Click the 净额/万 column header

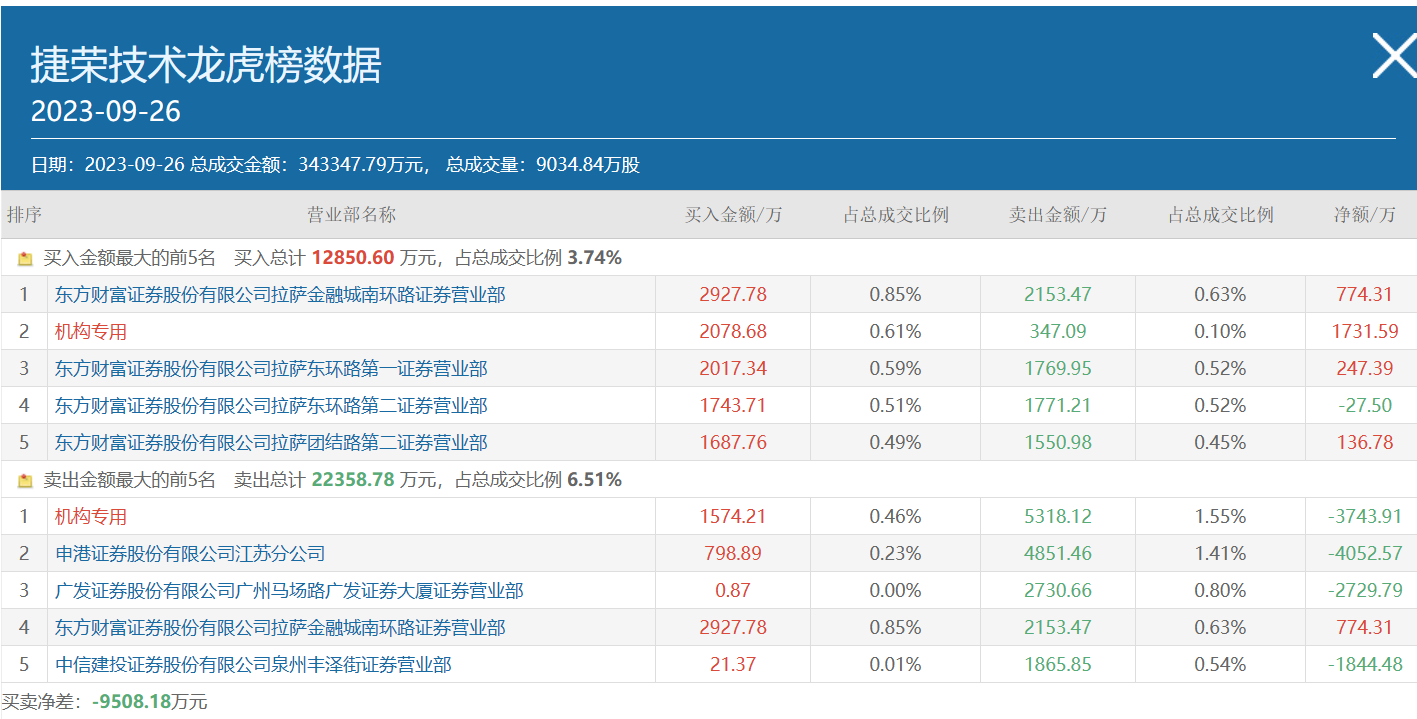click(1365, 215)
